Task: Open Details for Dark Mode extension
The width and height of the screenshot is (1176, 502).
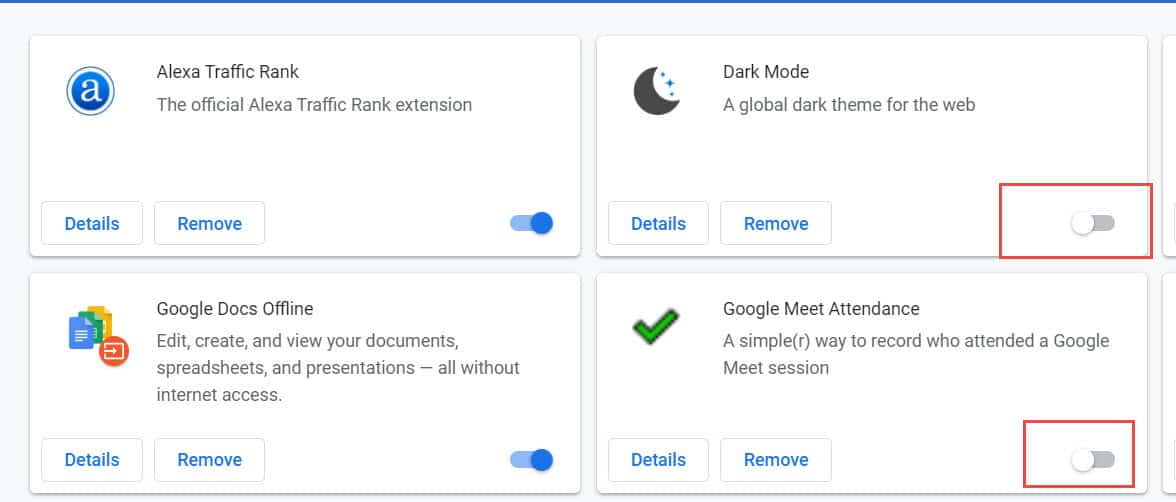Action: [658, 223]
